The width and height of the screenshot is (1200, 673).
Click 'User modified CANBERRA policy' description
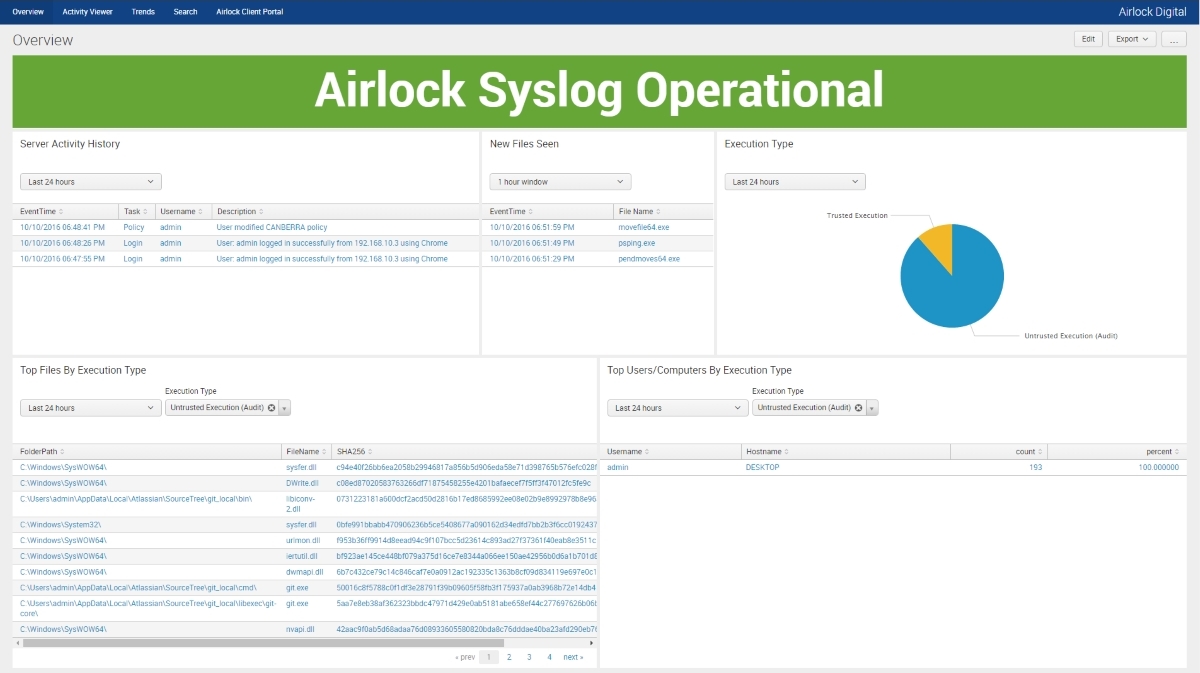pos(272,227)
